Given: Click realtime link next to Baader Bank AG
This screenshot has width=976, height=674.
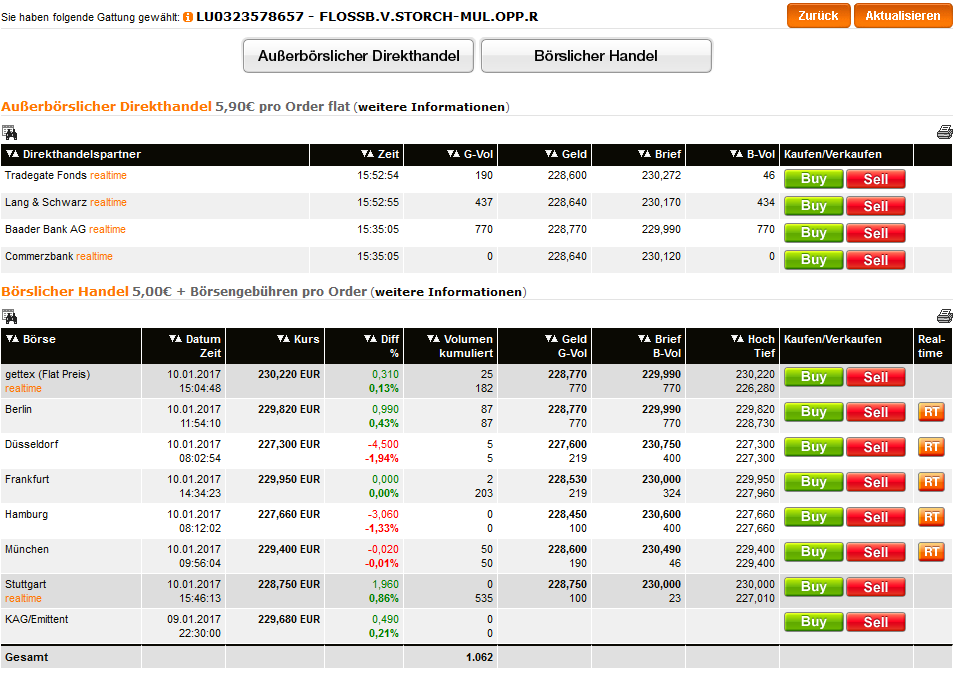Looking at the screenshot, I should [108, 230].
